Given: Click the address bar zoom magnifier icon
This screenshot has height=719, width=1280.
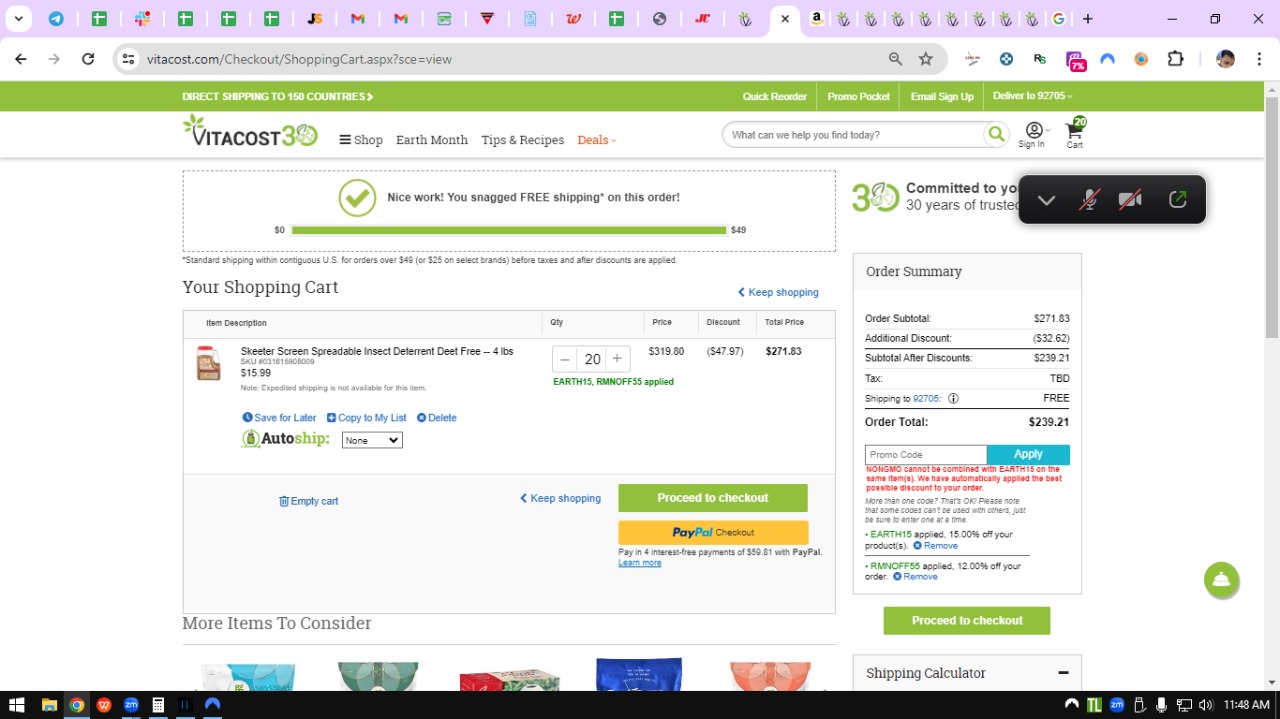Looking at the screenshot, I should point(895,59).
